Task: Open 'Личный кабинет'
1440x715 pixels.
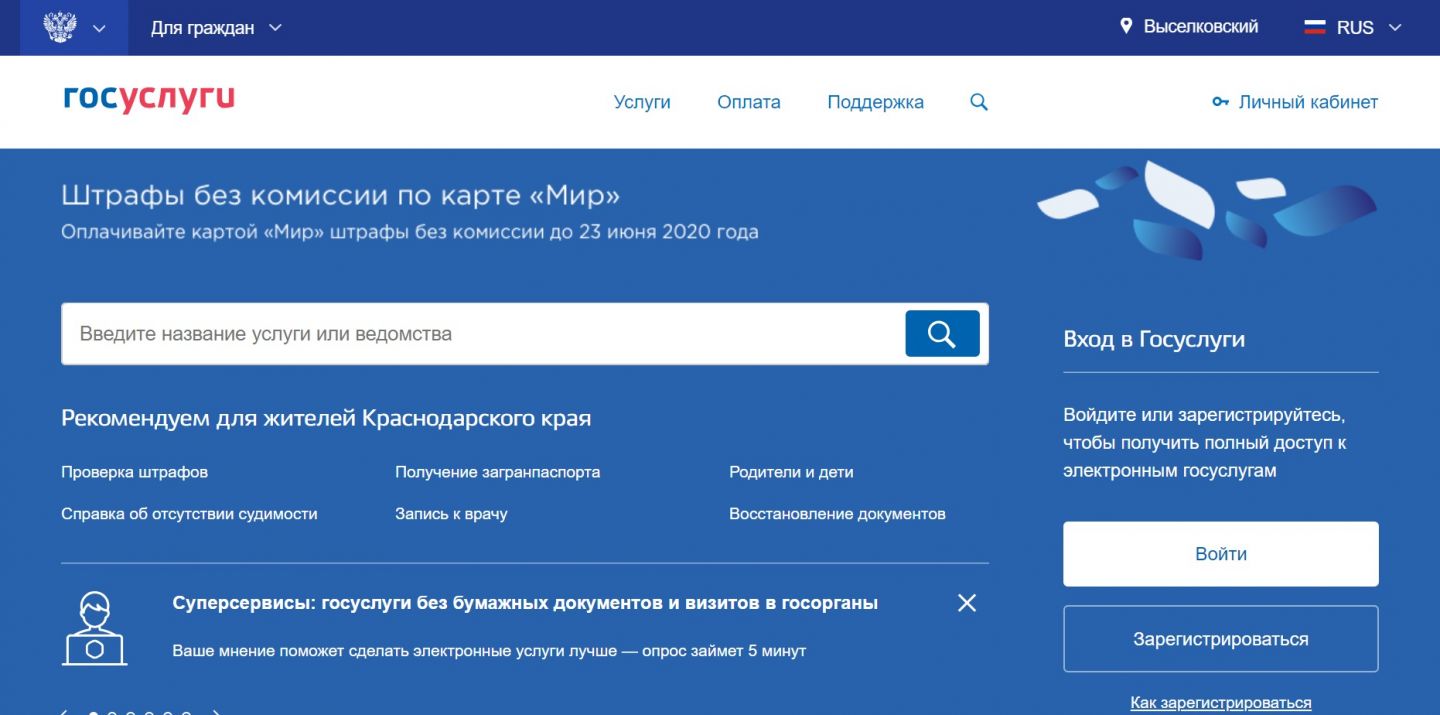Action: pos(1308,102)
